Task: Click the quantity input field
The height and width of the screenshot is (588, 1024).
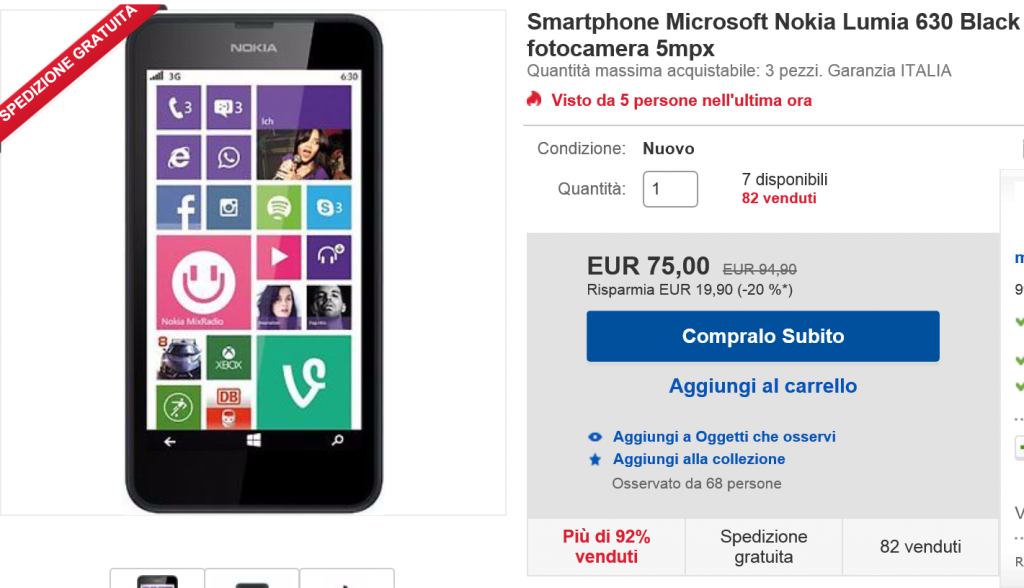Action: point(670,189)
